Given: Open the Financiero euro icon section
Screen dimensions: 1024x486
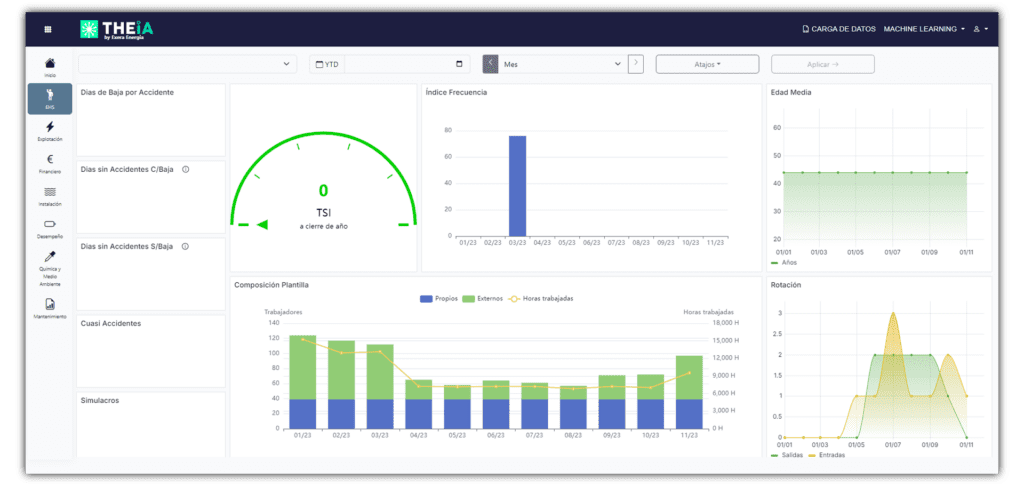Looking at the screenshot, I should 50,162.
